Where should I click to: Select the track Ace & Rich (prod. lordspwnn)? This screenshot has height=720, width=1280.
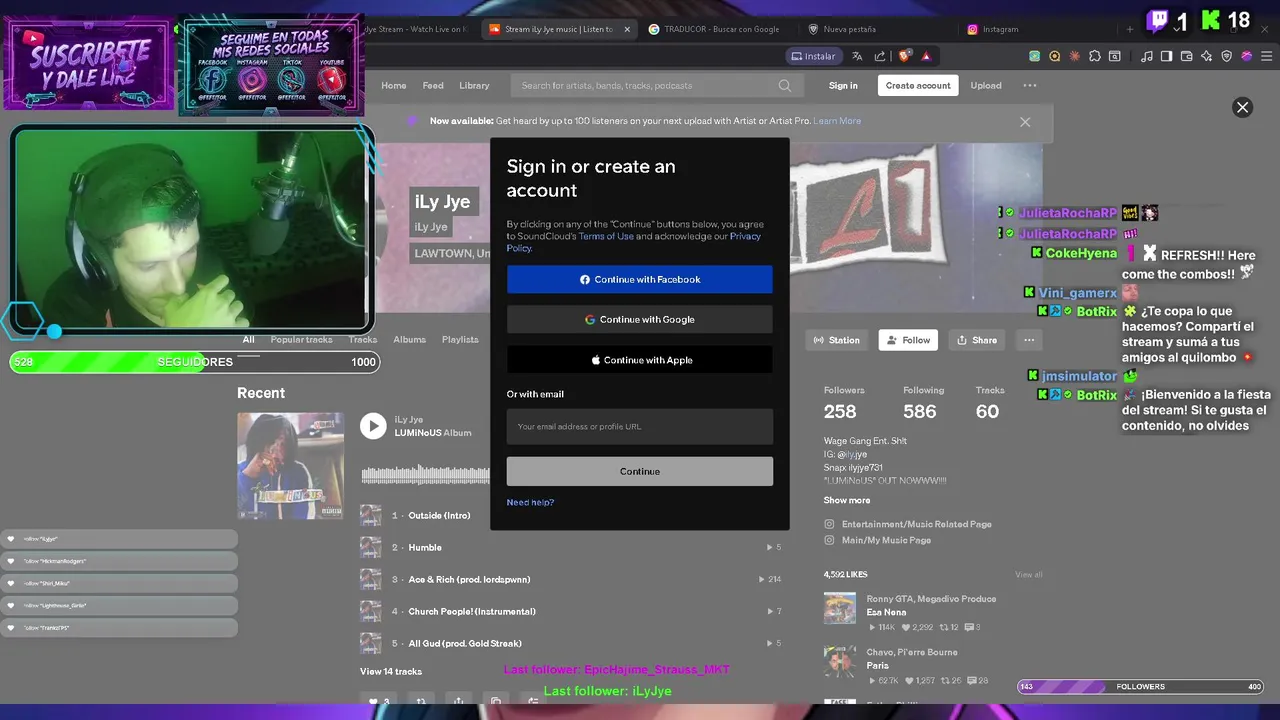(469, 579)
